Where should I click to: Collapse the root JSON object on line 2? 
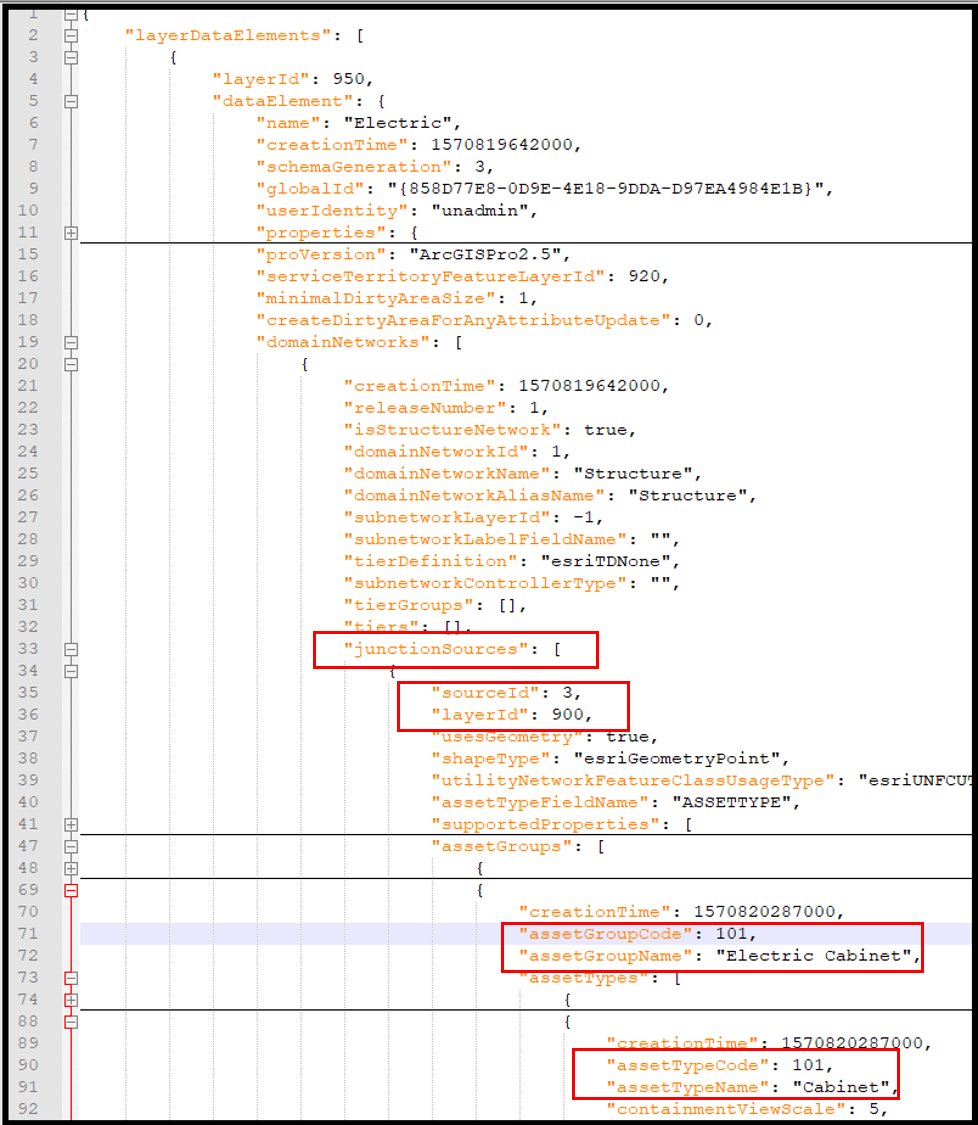pyautogui.click(x=69, y=12)
